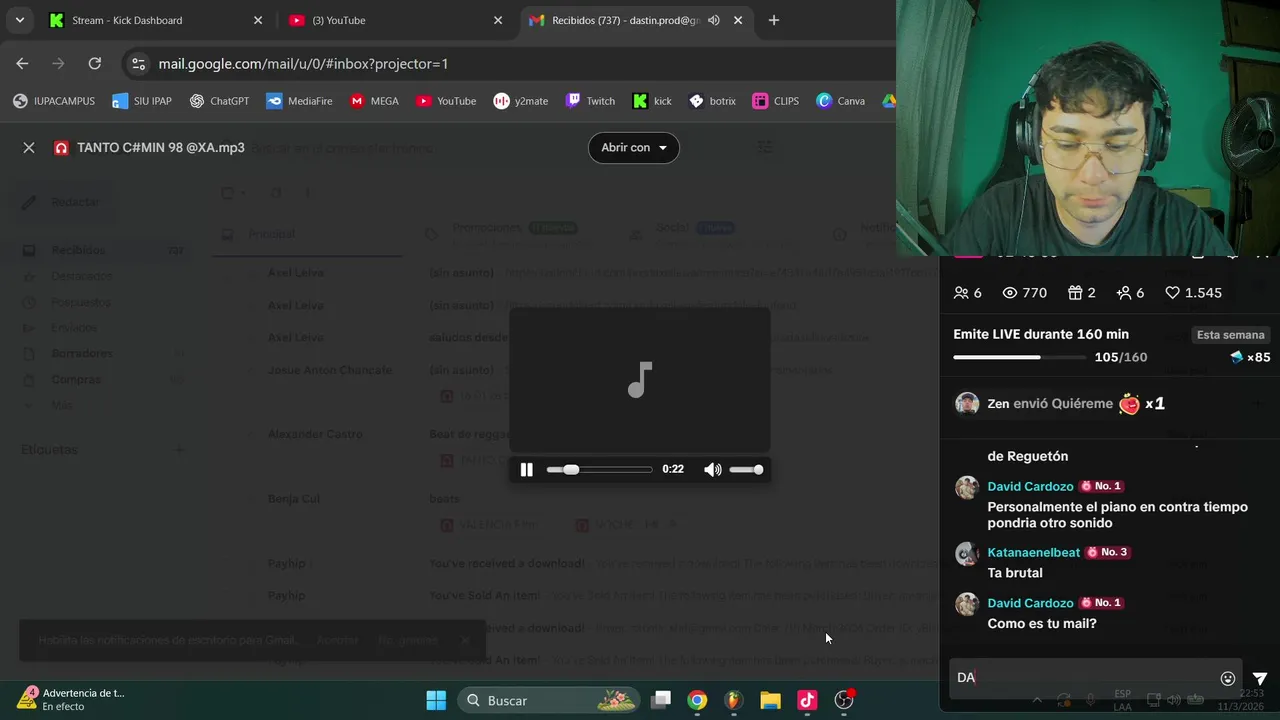Click the 'Ta brutal' chat message
The height and width of the screenshot is (720, 1280).
[x=1015, y=573]
